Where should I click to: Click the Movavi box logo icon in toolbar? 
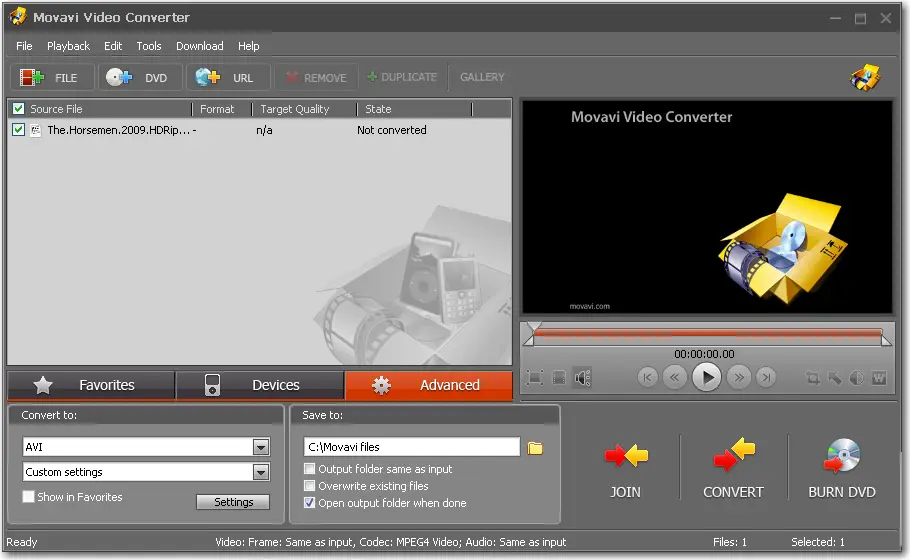(865, 78)
